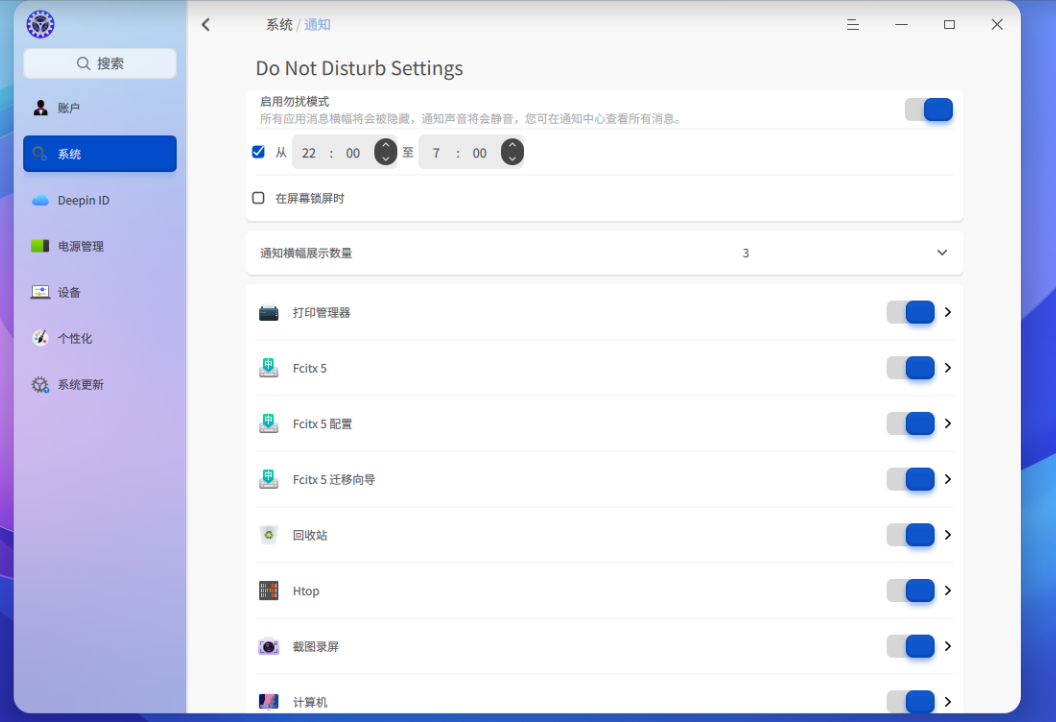Click the start minutes 00 field
The width and height of the screenshot is (1056, 722).
(x=353, y=153)
